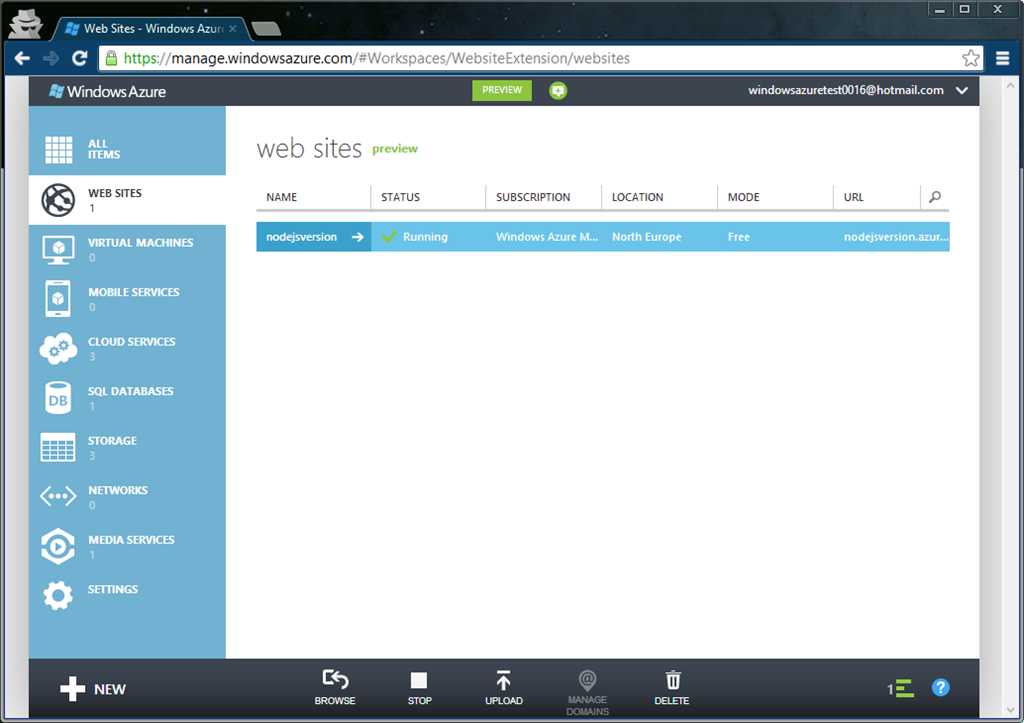Stop the selected web site
Viewport: 1024px width, 723px height.
click(x=419, y=688)
